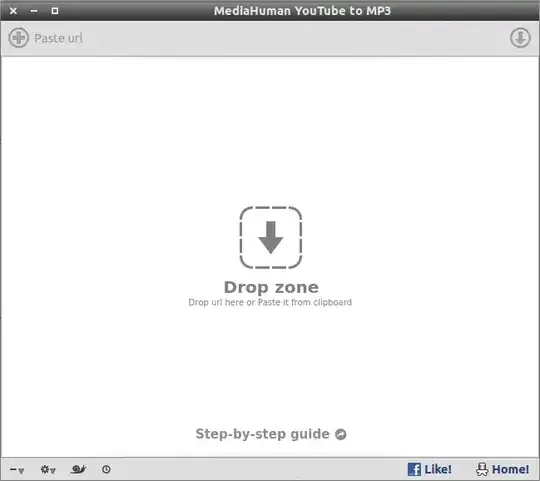
Task: Click the MediaHuman YouTube to MP3 title bar
Action: pos(302,11)
